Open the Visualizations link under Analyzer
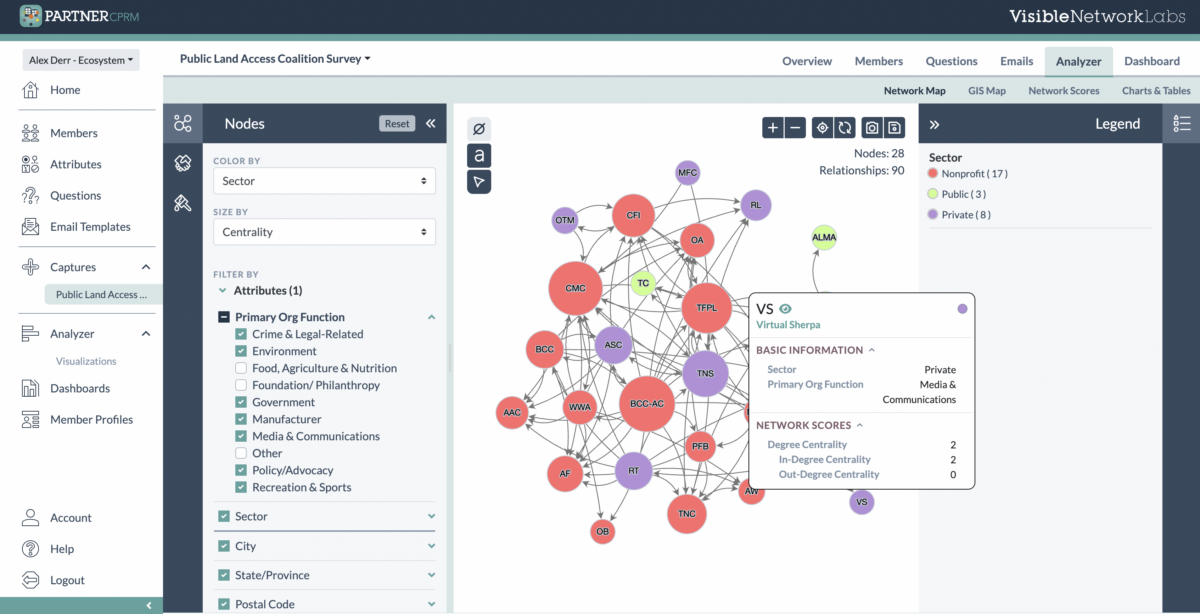The image size is (1200, 614). click(86, 361)
